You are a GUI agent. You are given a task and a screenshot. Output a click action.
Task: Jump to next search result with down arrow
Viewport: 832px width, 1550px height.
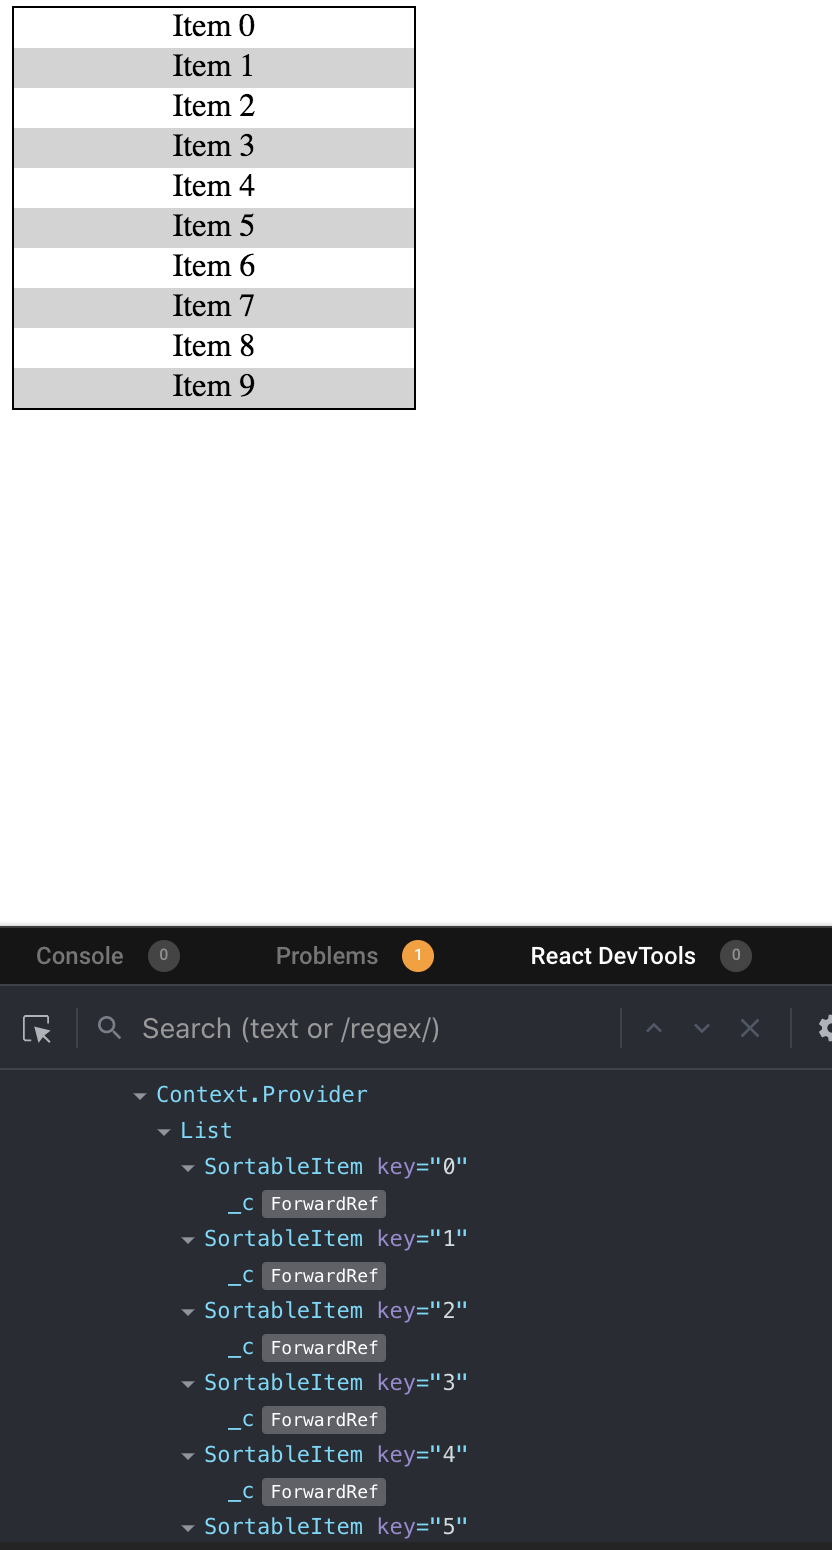coord(702,1028)
